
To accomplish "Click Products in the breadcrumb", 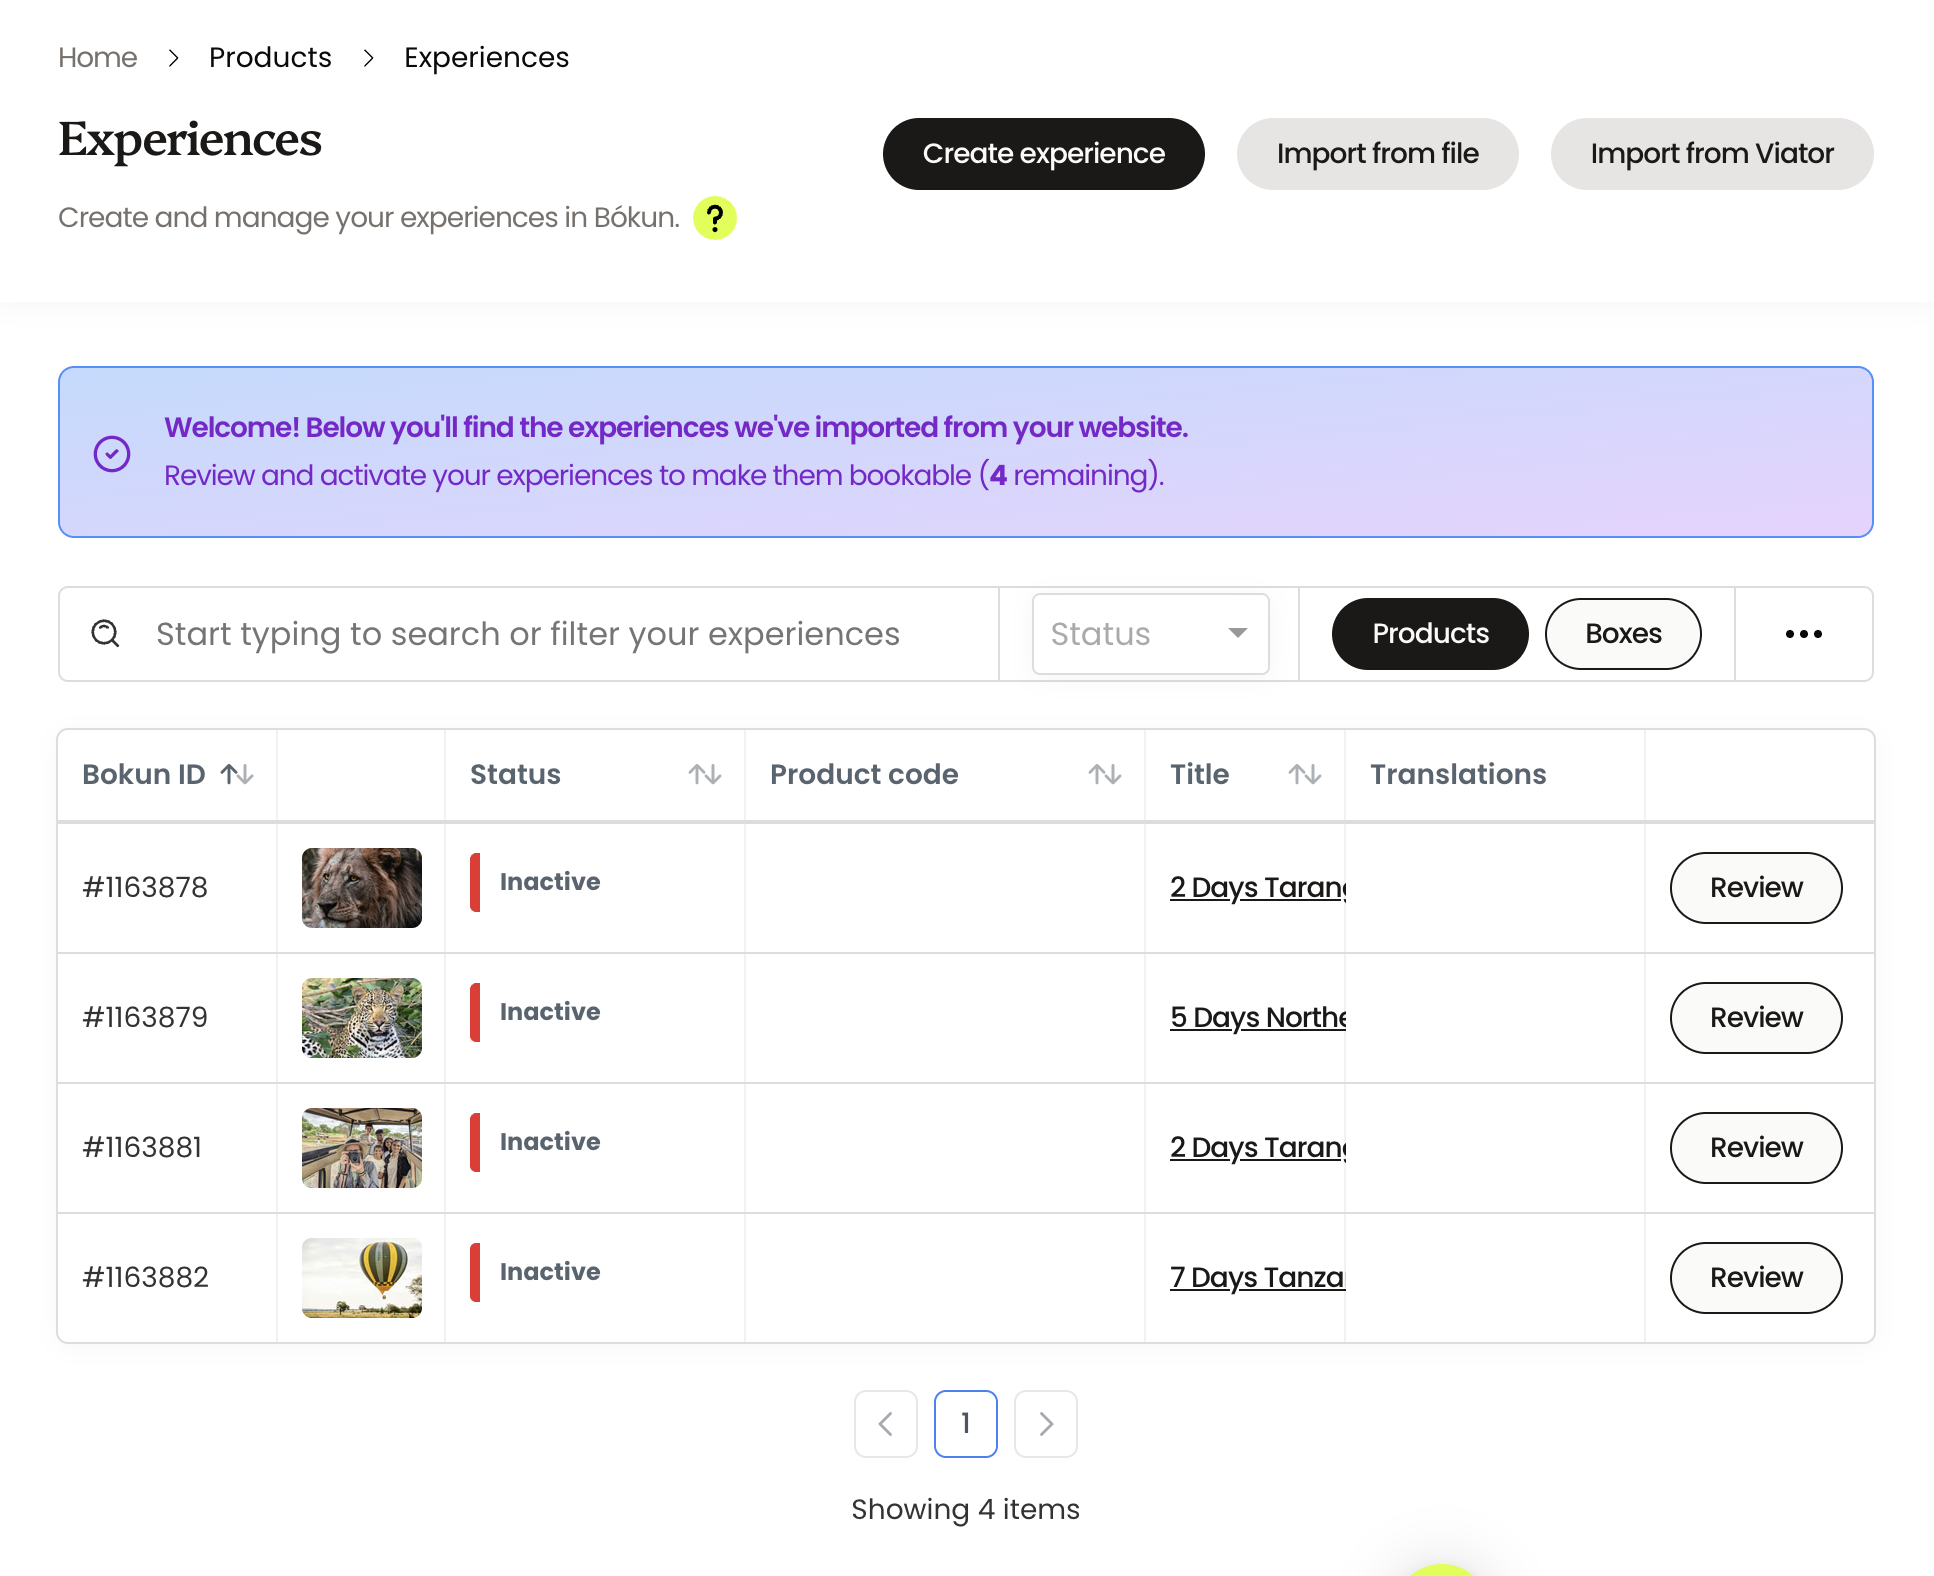I will click(x=270, y=58).
